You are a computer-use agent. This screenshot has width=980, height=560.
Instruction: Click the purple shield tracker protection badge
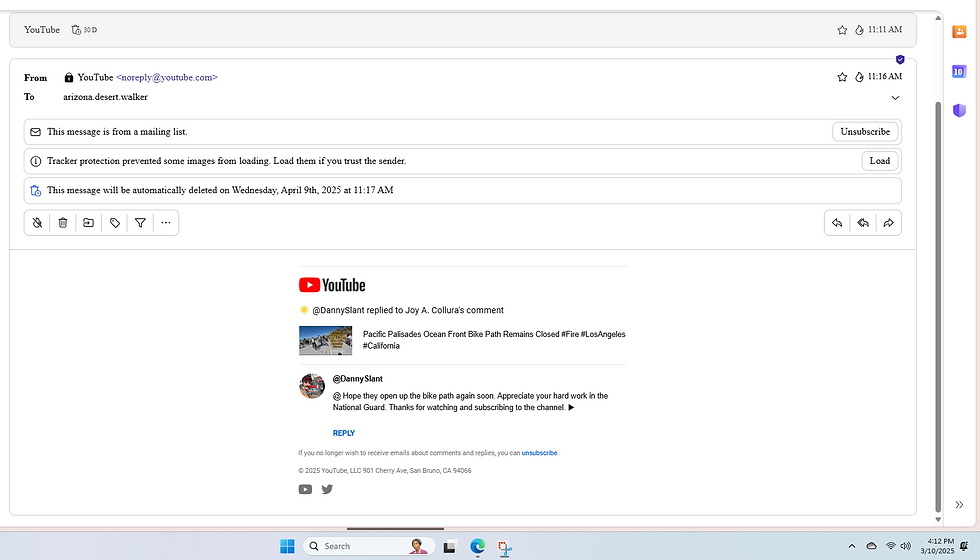(900, 59)
